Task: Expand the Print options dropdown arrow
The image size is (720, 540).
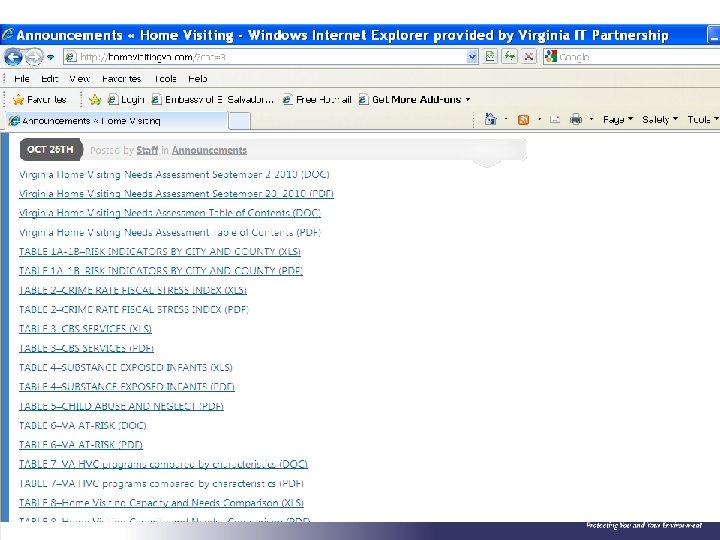Action: [591, 120]
